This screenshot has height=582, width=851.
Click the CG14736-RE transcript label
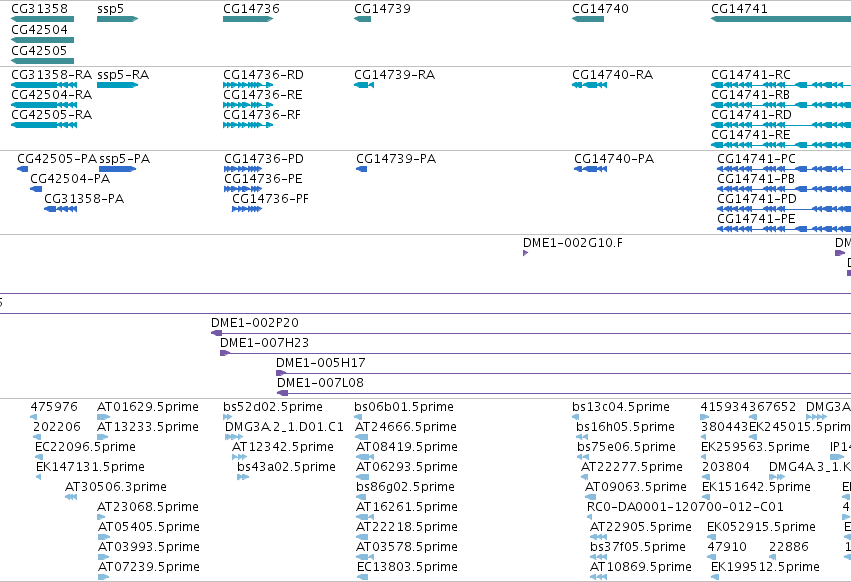click(x=263, y=95)
